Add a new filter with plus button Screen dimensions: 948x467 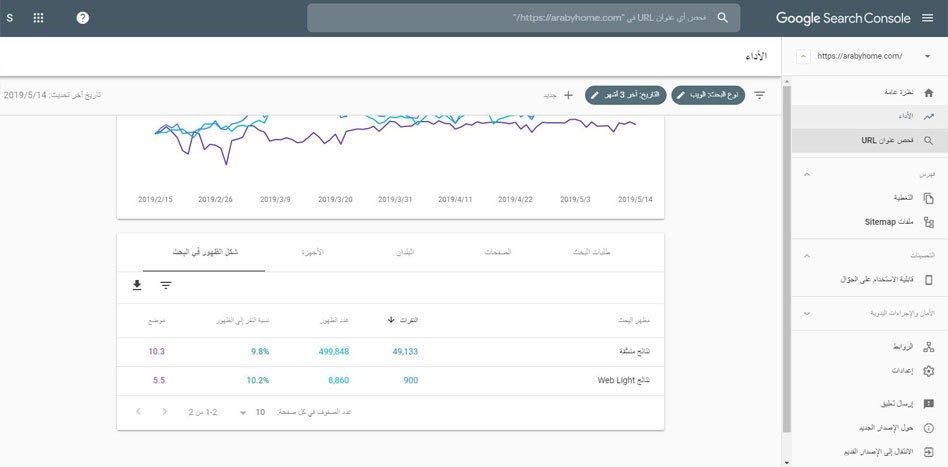[x=568, y=95]
